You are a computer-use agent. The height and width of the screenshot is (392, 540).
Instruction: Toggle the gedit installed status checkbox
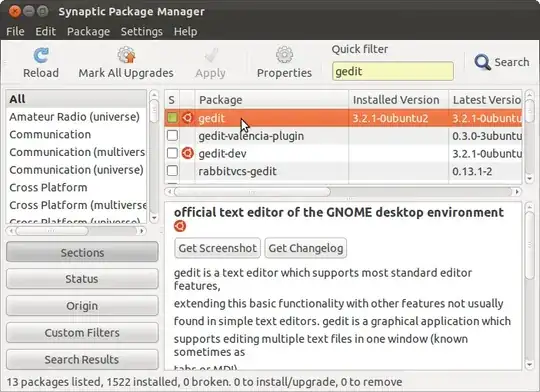pyautogui.click(x=172, y=118)
